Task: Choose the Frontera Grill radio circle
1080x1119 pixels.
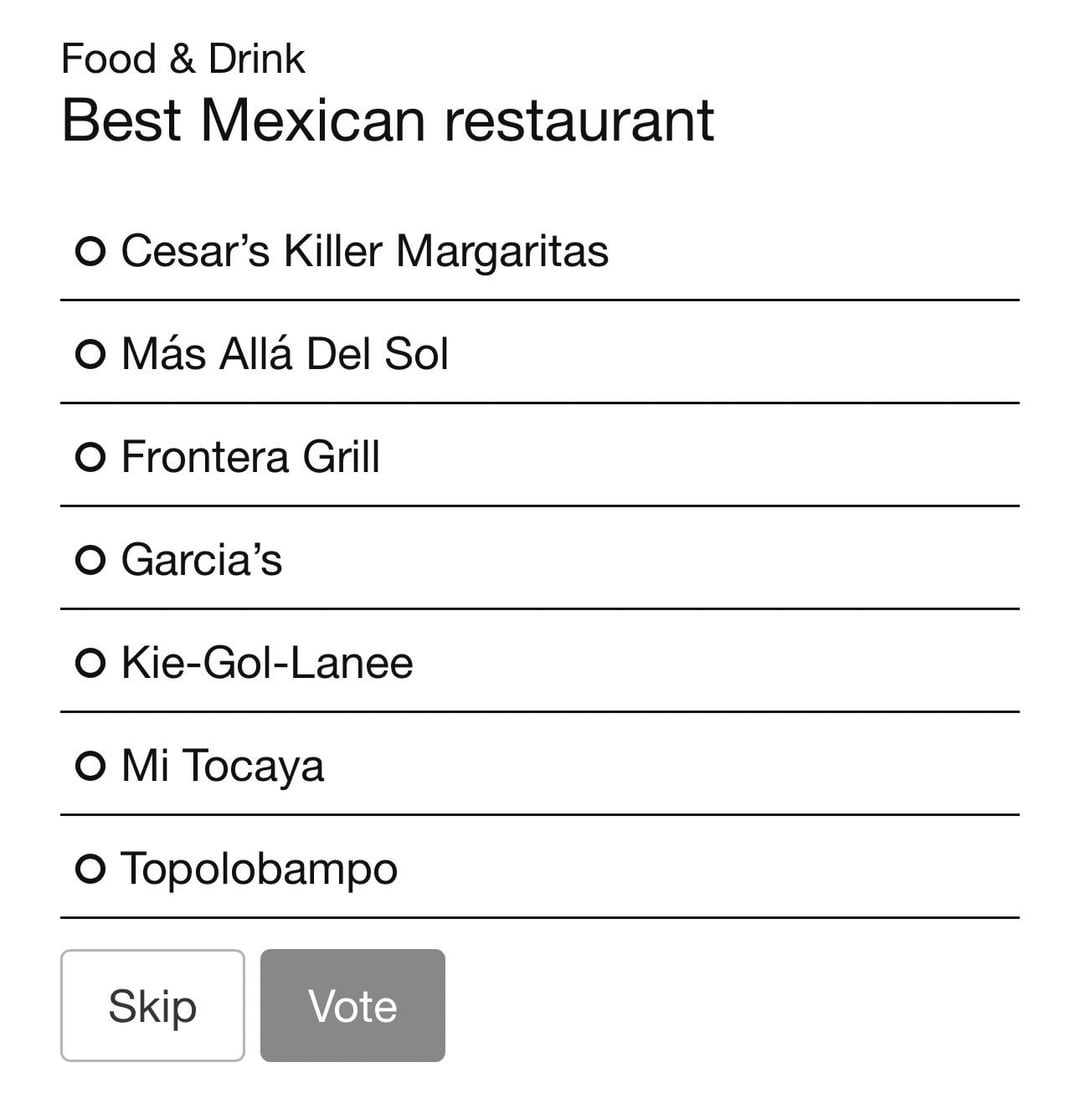Action: coord(90,457)
